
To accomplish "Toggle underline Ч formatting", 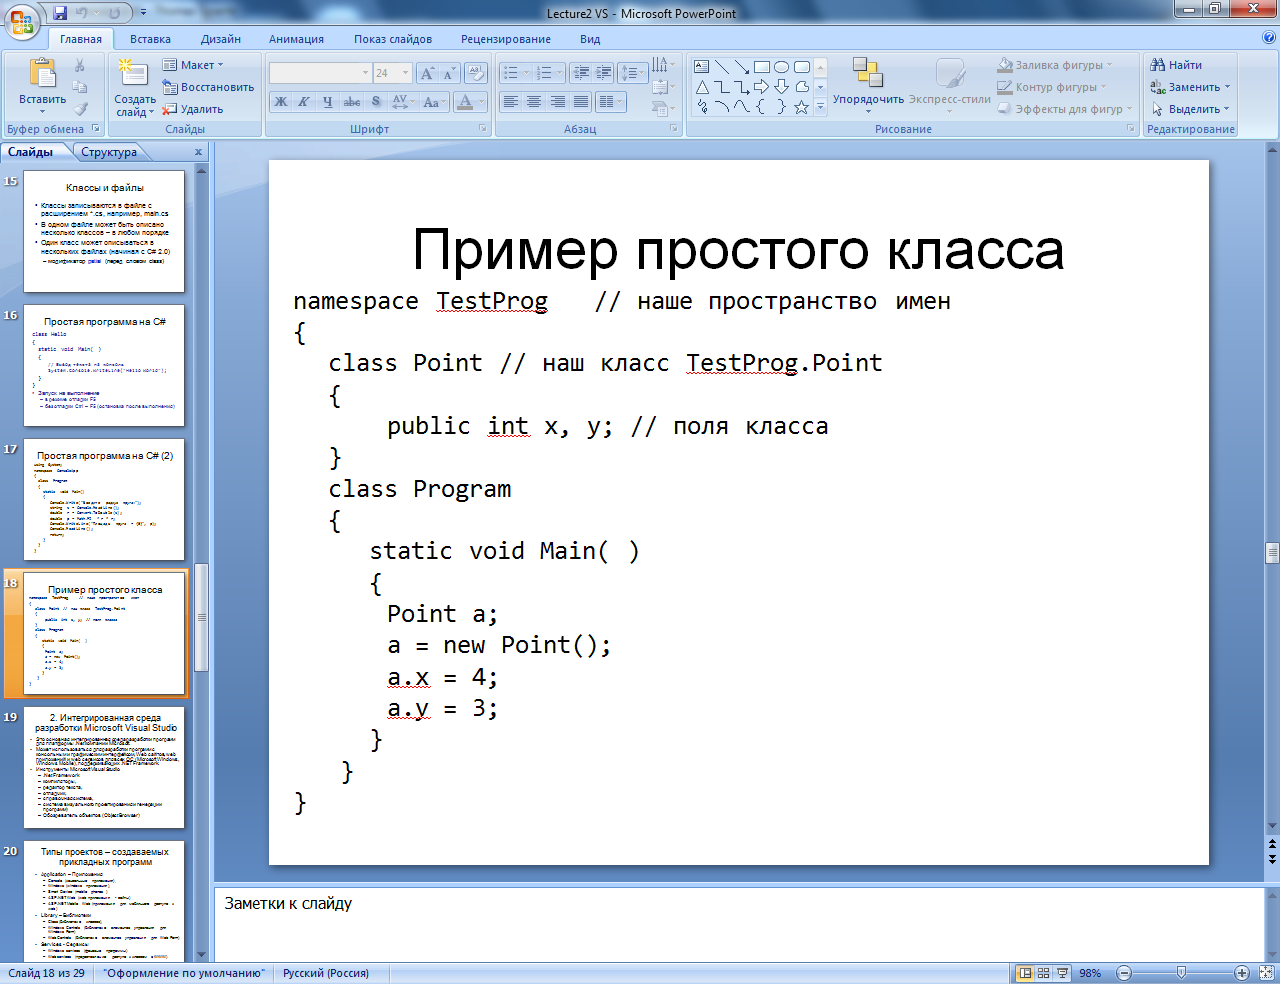I will coord(327,102).
